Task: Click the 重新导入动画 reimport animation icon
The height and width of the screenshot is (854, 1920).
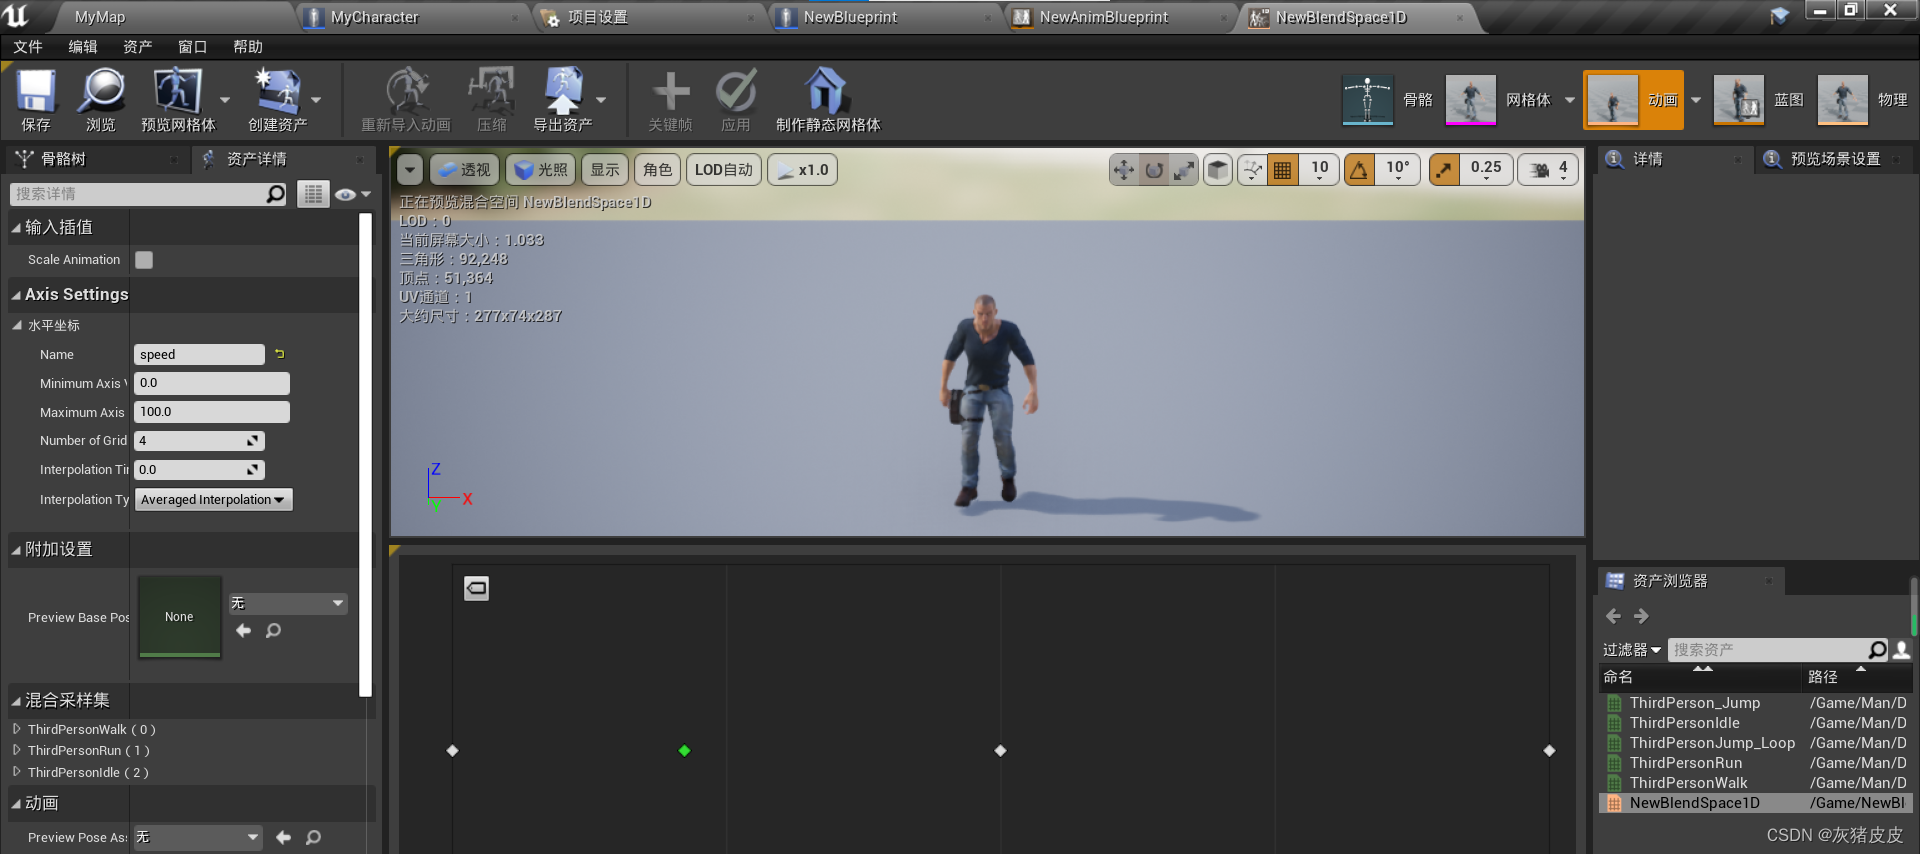Action: point(406,100)
